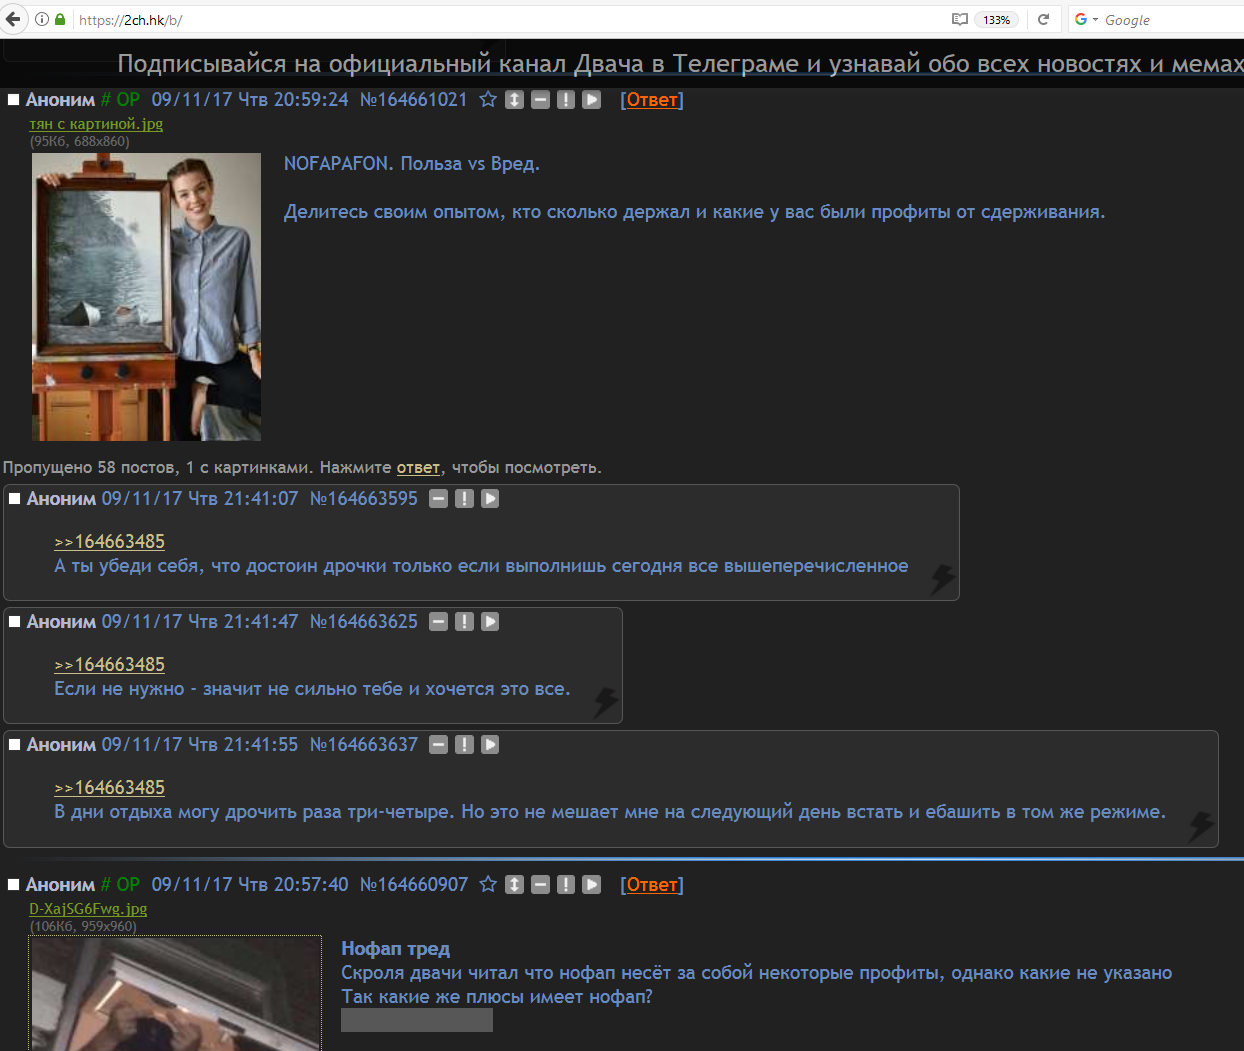Favorite thread №164661021 with the star icon
1244x1051 pixels.
488,99
